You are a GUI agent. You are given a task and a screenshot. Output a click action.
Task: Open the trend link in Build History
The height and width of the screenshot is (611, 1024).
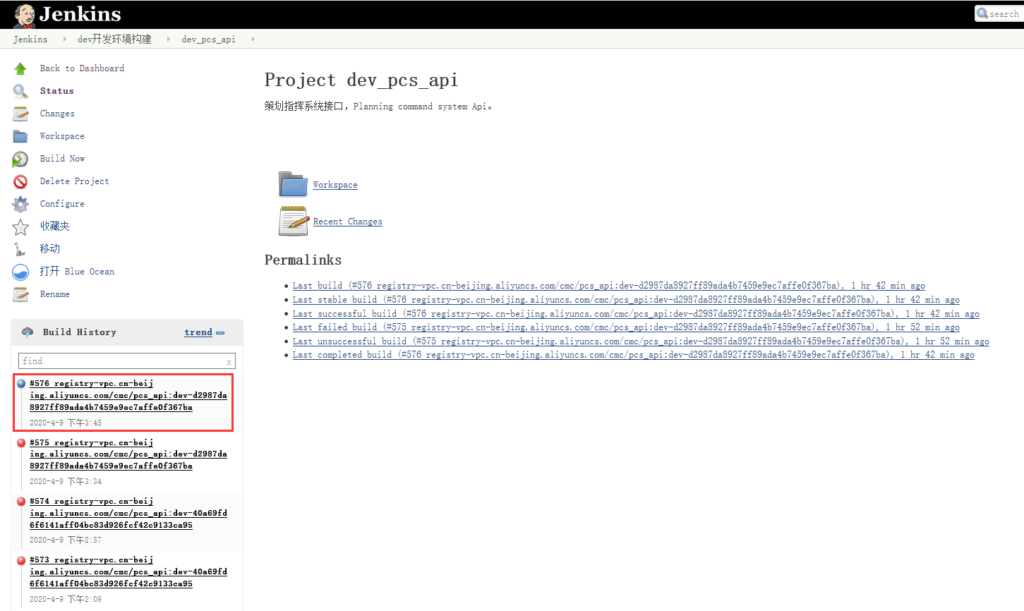coord(197,332)
